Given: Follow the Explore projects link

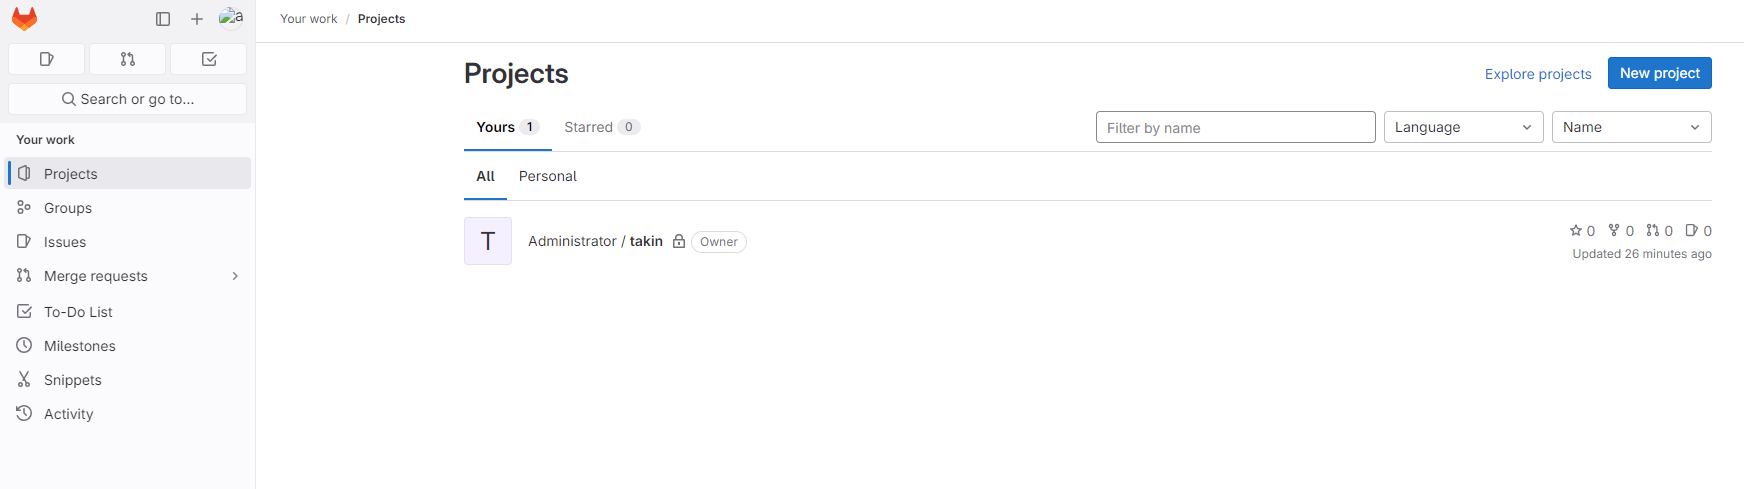Looking at the screenshot, I should 1537,74.
